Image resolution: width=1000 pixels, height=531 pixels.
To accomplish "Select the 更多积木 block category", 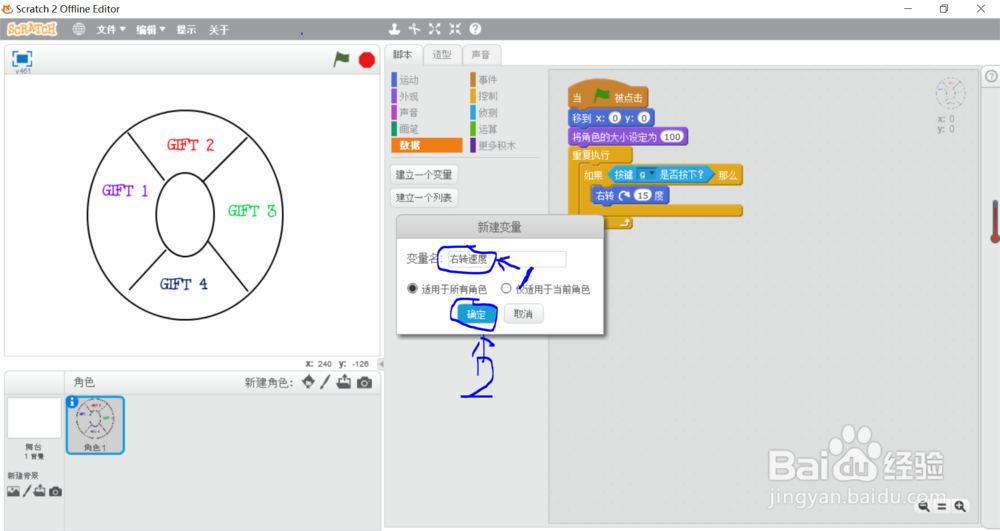I will point(505,145).
